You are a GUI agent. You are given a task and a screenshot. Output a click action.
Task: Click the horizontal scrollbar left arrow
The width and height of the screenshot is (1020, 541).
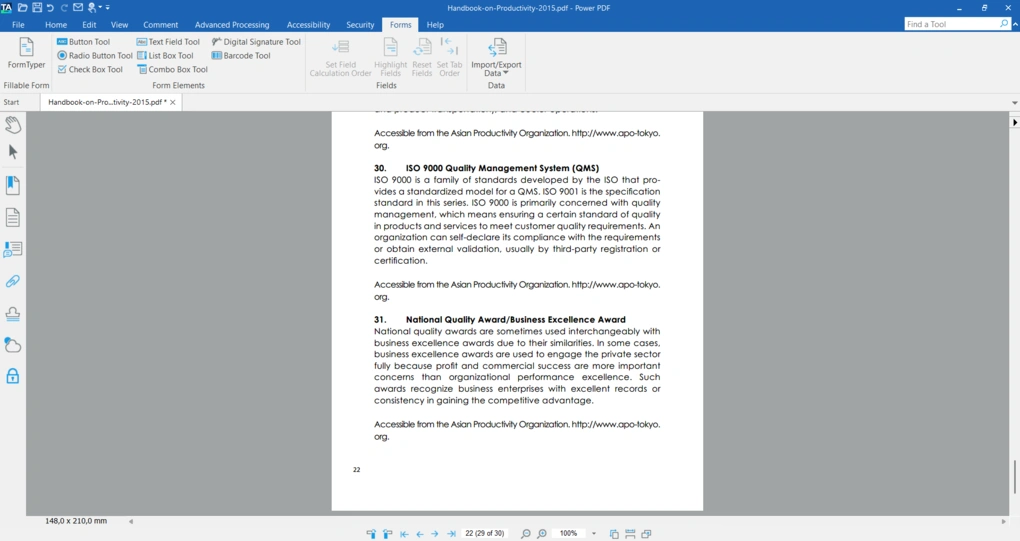[x=131, y=521]
